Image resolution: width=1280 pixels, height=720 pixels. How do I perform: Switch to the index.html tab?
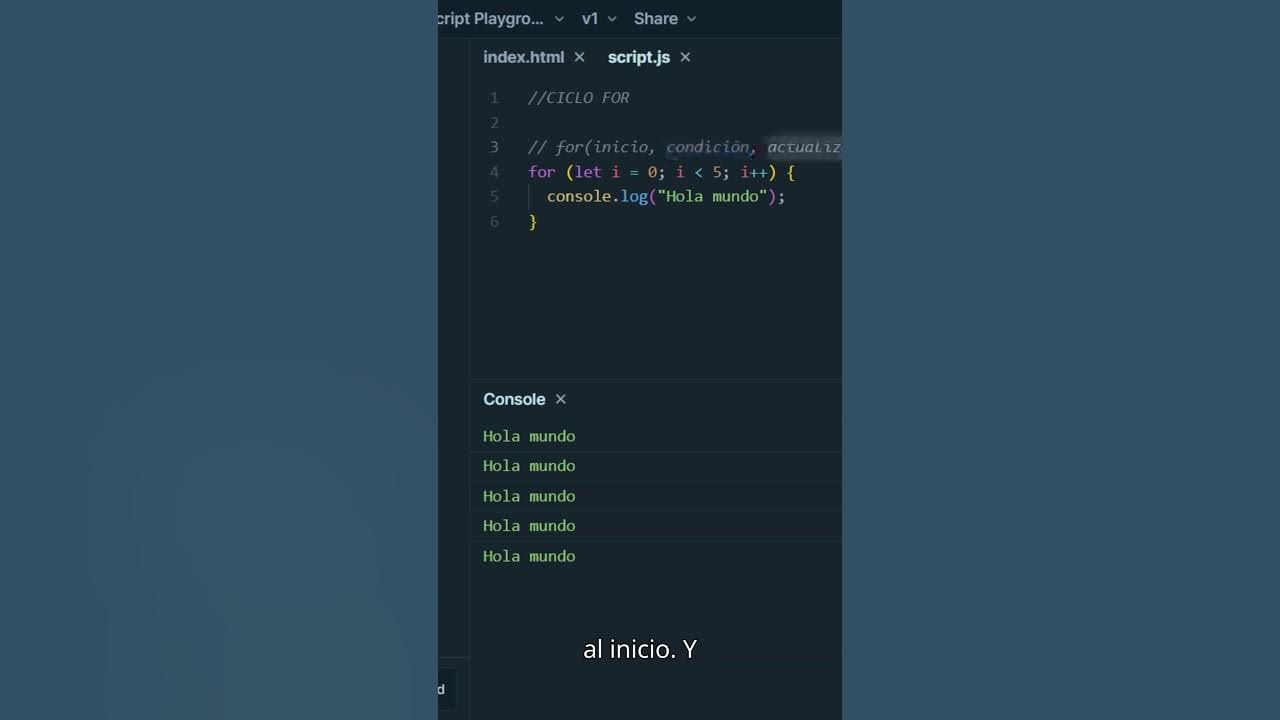click(x=523, y=57)
